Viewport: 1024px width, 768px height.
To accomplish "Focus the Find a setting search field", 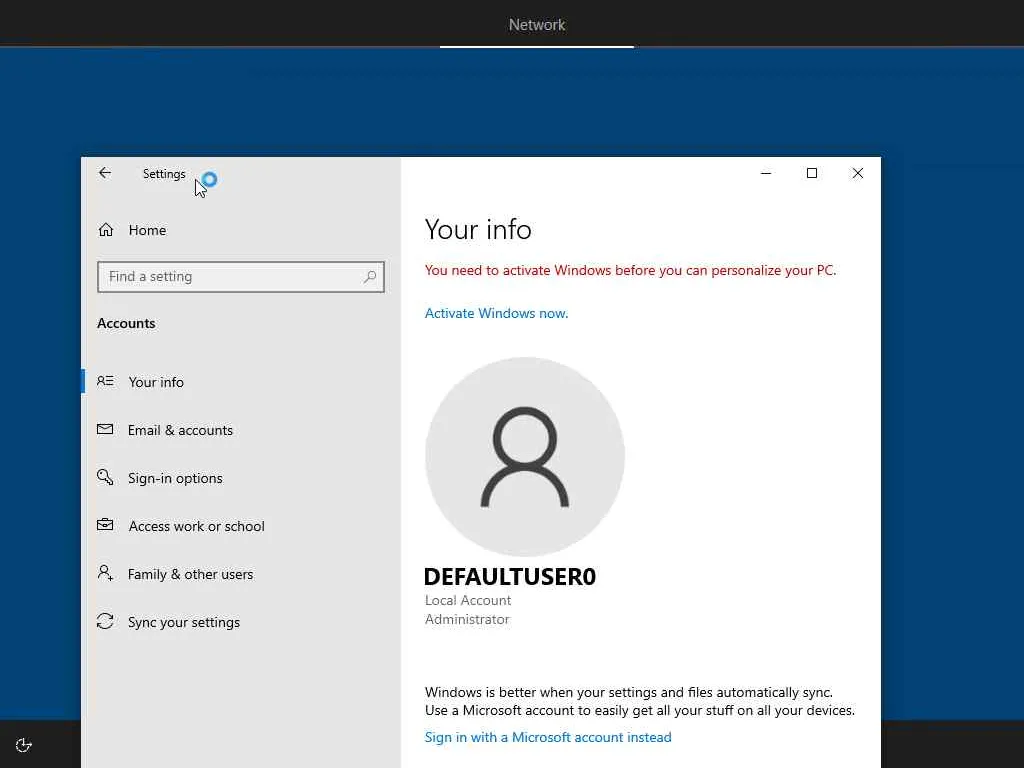I will point(240,277).
